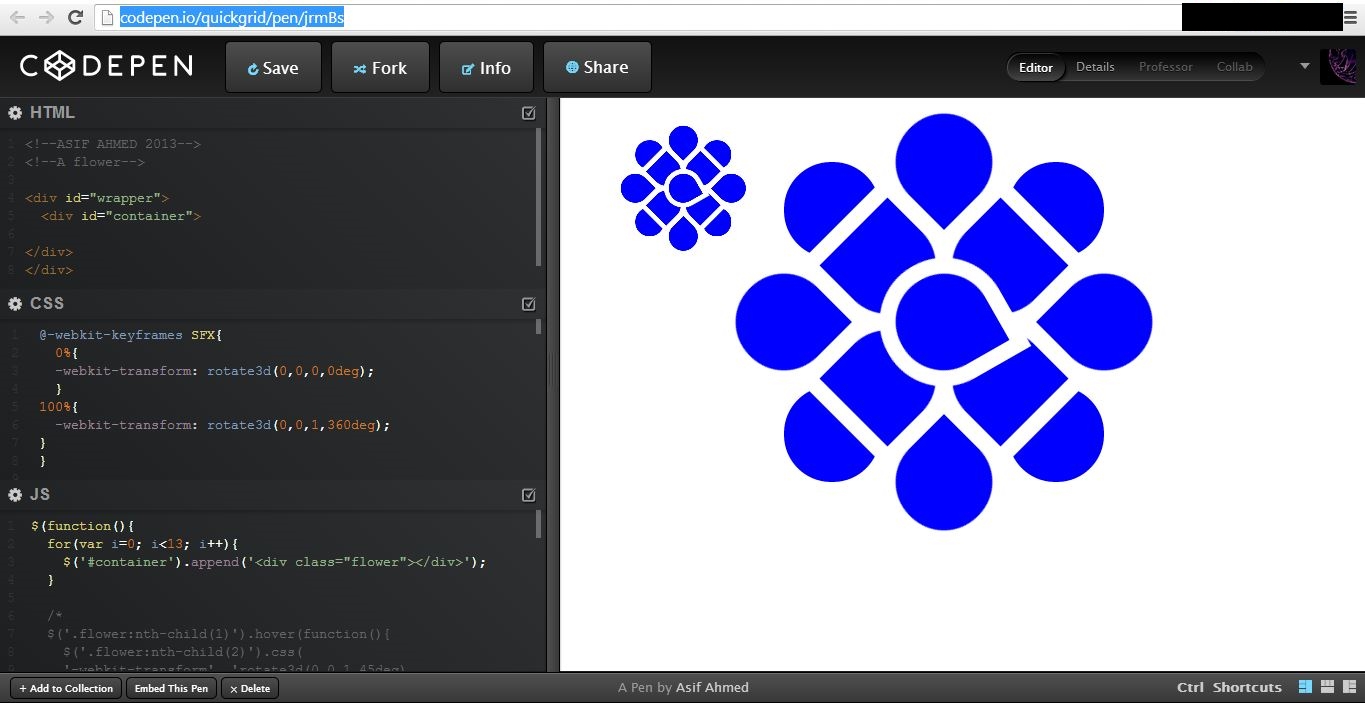Select editors-on-right layout icon
Viewport: 1365px width, 703px height.
tap(1350, 687)
